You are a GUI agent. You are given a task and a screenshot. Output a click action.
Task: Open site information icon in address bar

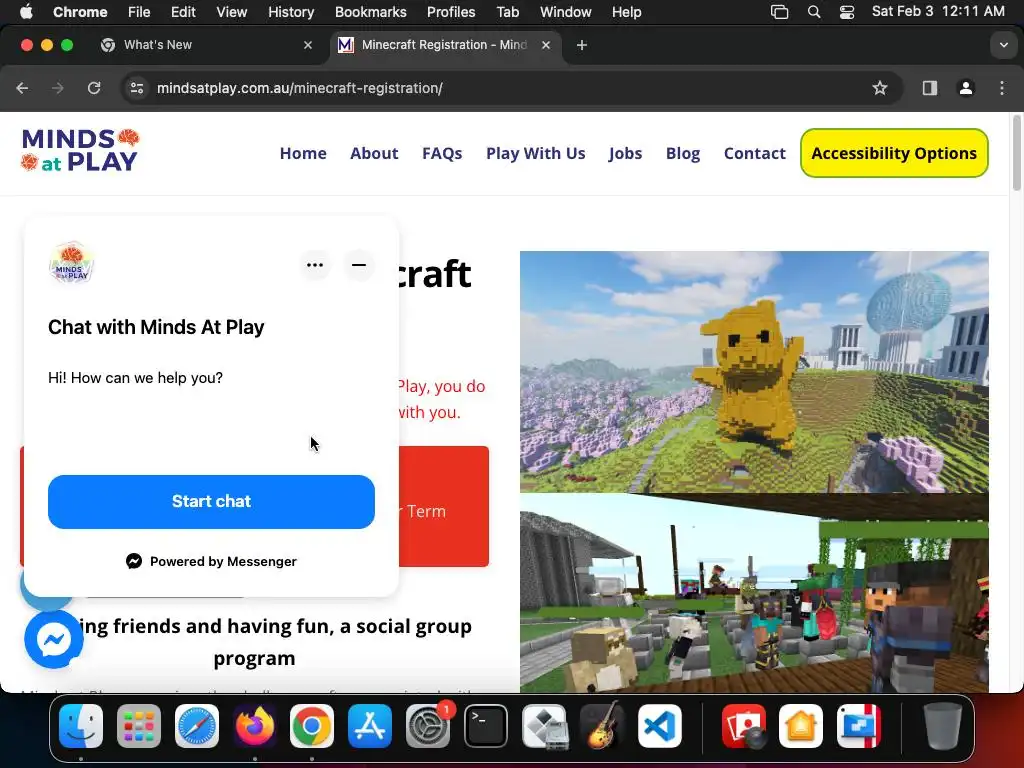[136, 88]
